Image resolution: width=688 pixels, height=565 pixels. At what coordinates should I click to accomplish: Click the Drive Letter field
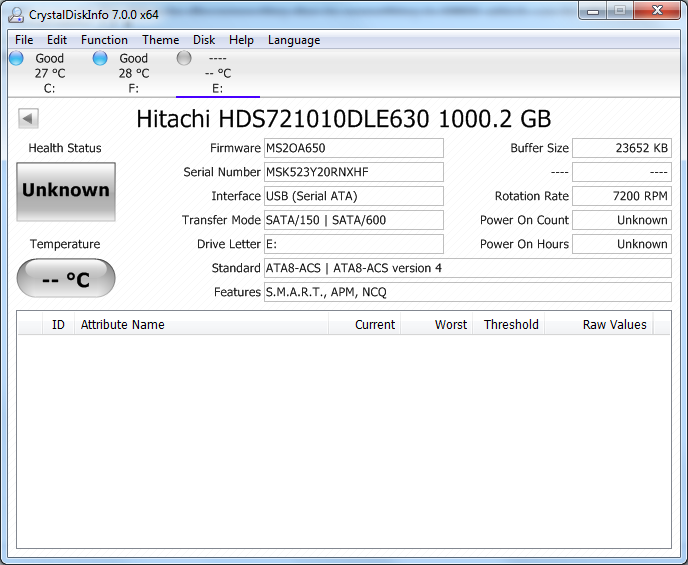(x=354, y=244)
